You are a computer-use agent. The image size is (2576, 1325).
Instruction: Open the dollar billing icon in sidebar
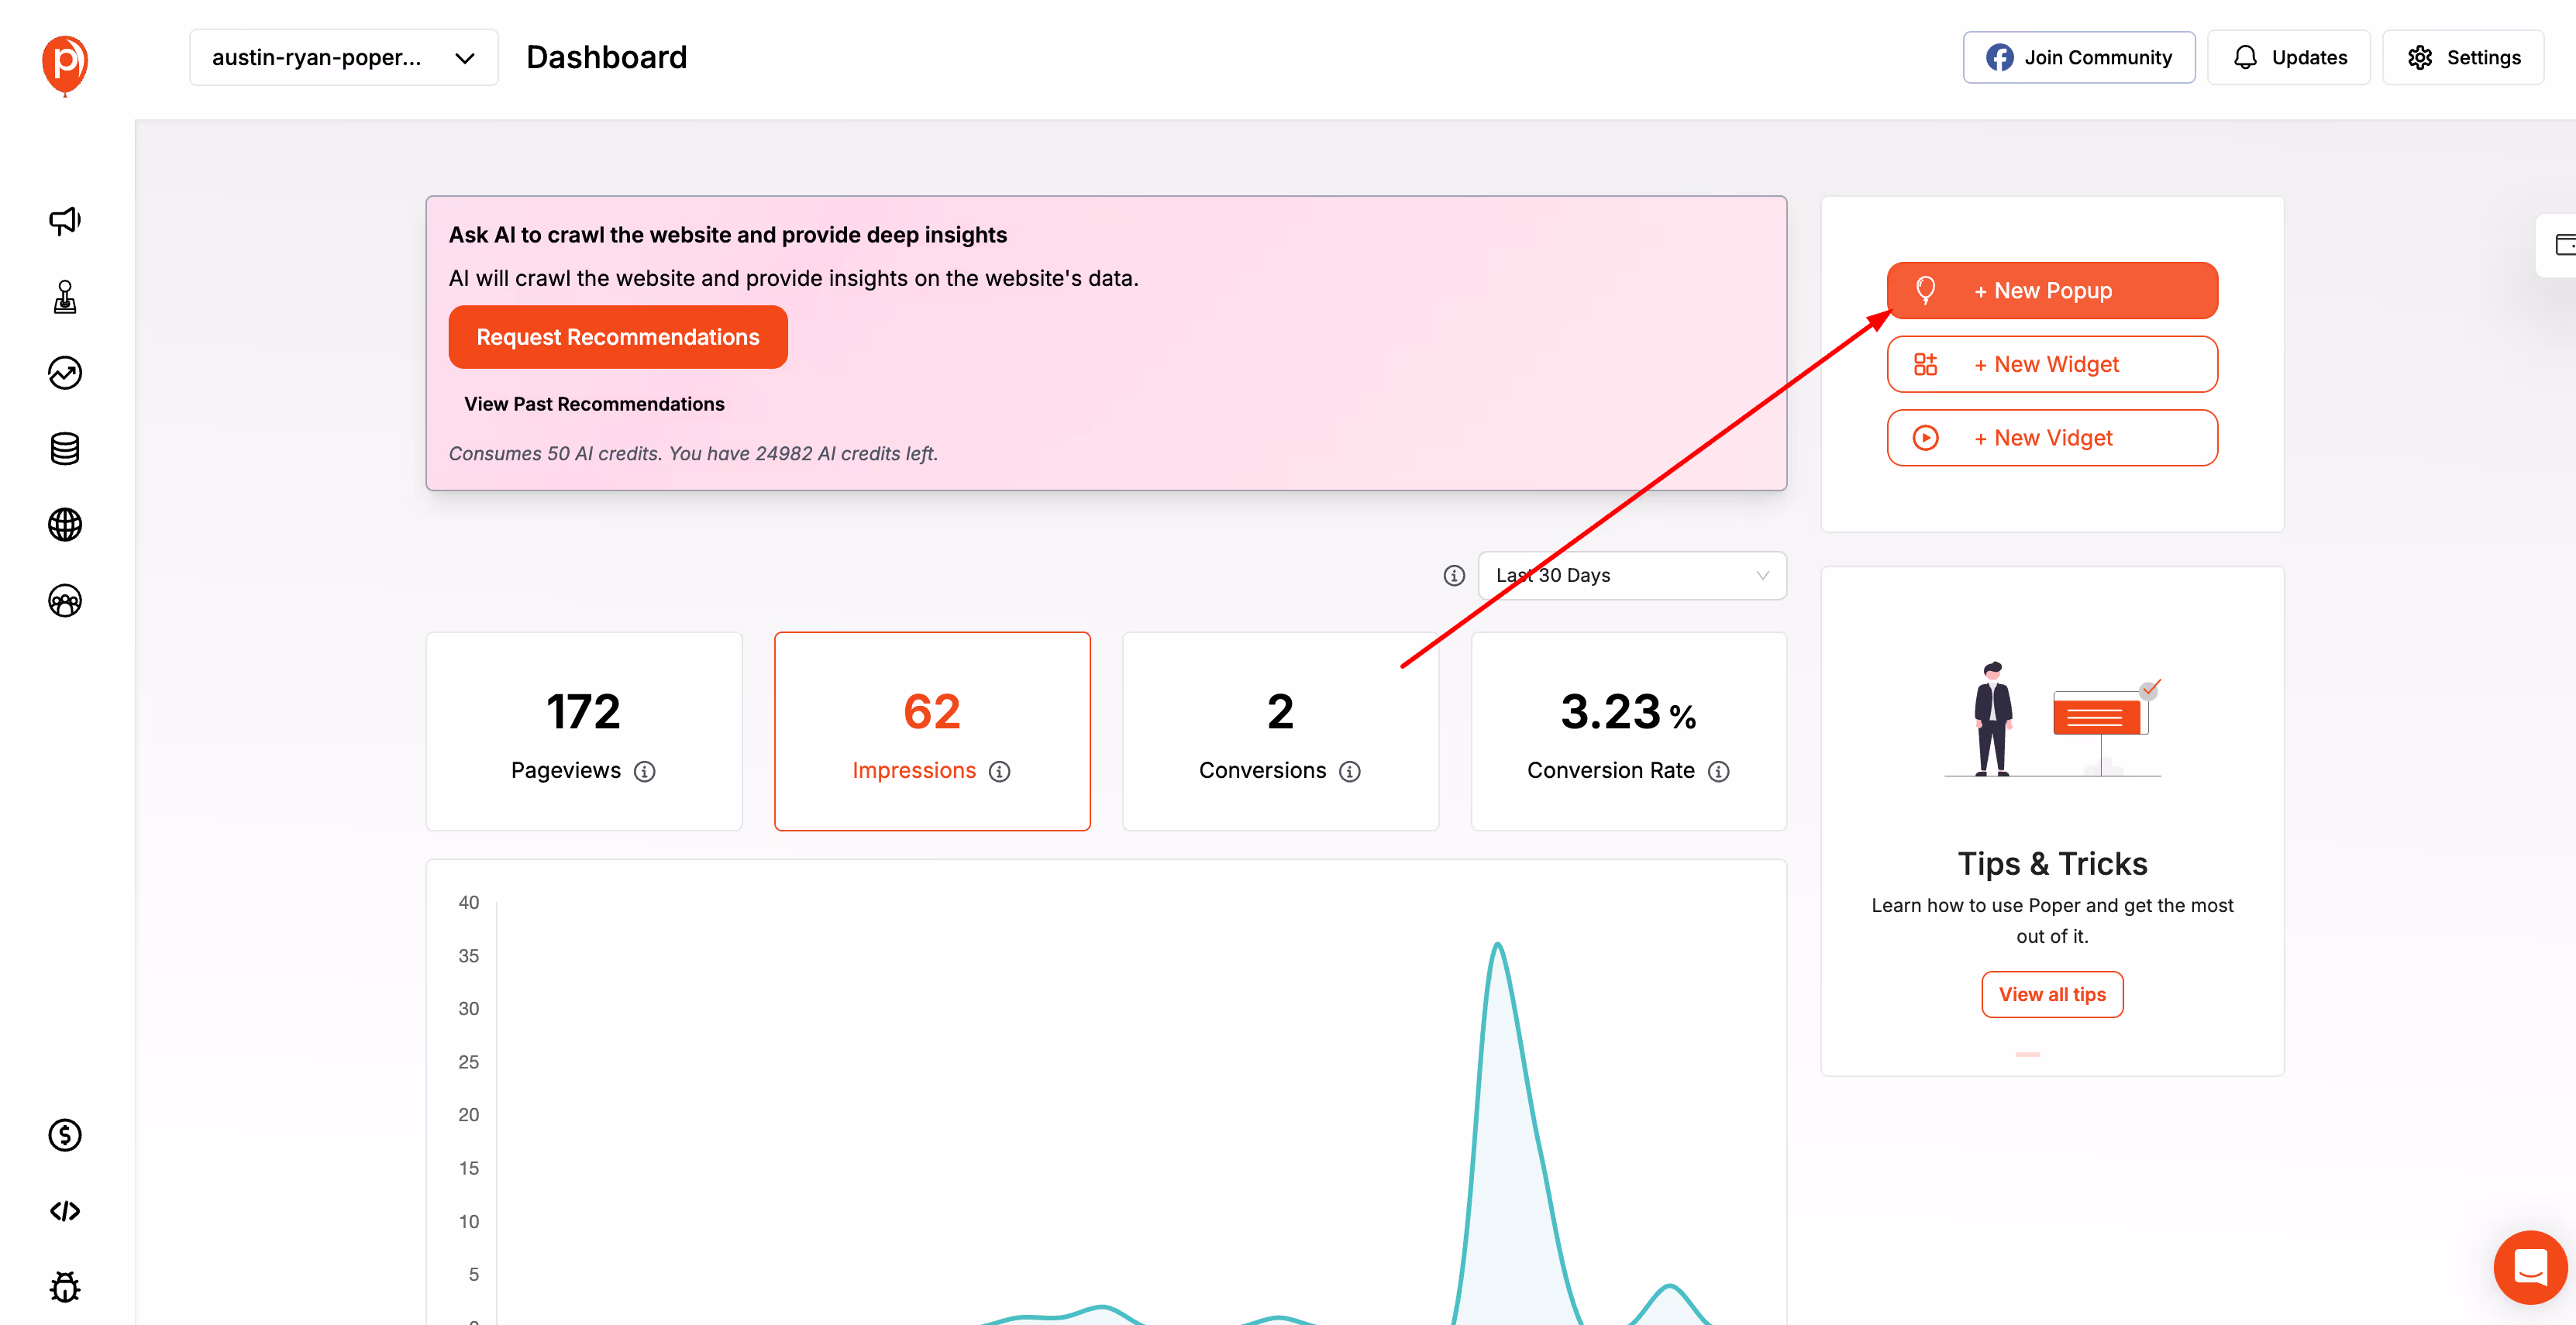click(x=64, y=1135)
